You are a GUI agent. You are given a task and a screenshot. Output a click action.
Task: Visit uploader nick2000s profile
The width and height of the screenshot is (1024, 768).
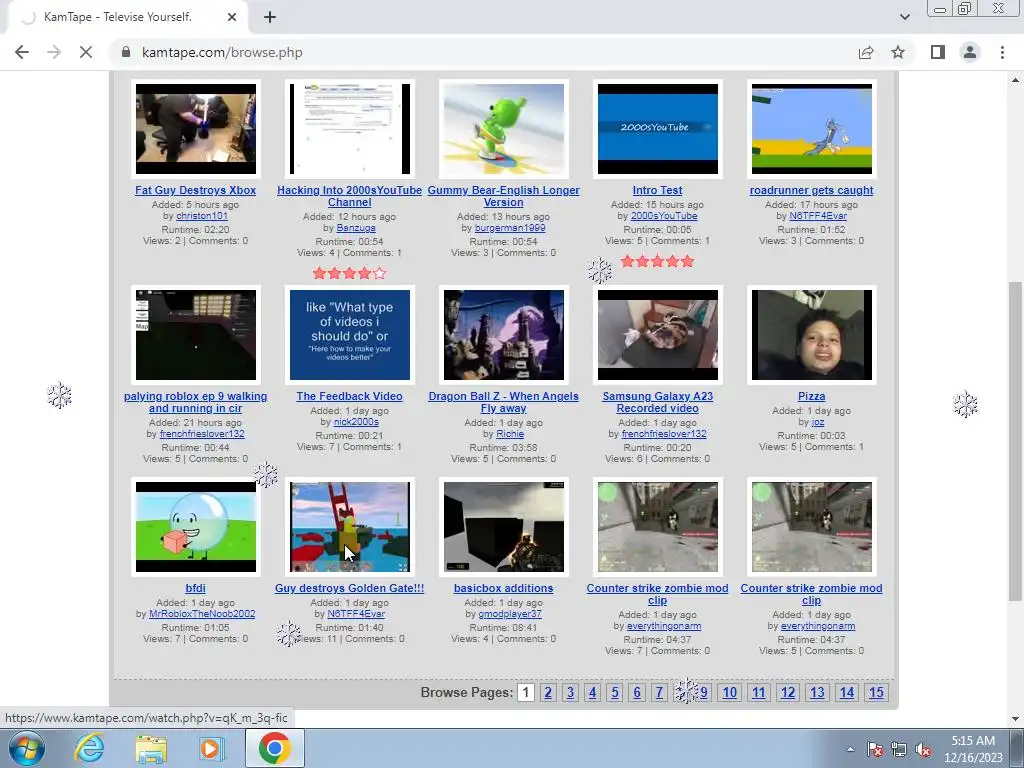point(356,422)
